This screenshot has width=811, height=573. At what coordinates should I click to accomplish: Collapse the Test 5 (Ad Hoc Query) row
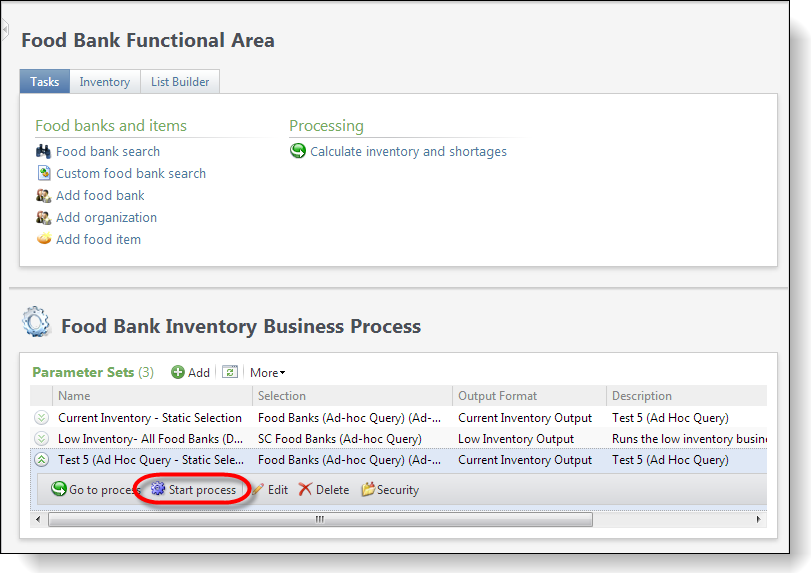pos(41,460)
